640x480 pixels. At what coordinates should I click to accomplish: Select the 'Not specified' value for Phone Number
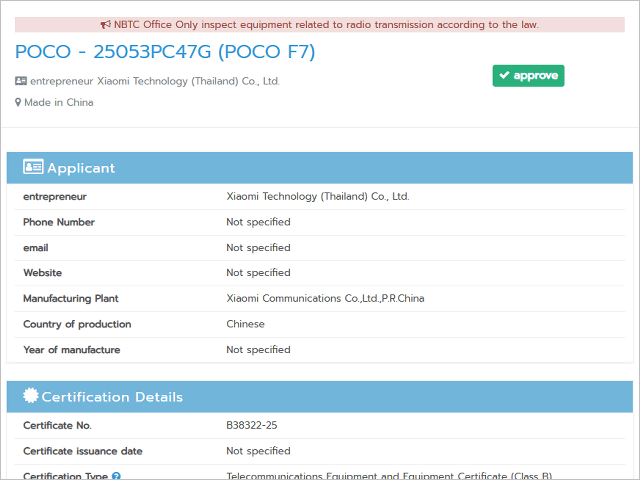pyautogui.click(x=258, y=222)
